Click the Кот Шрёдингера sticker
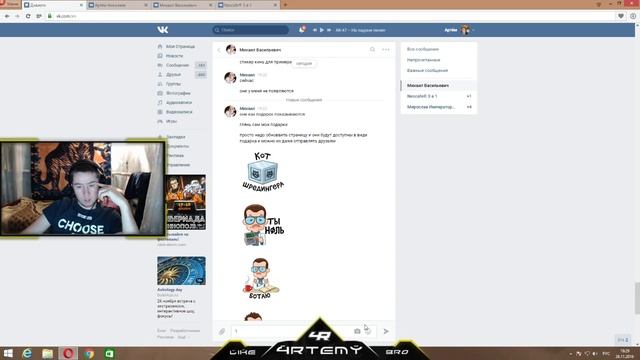 [x=263, y=171]
